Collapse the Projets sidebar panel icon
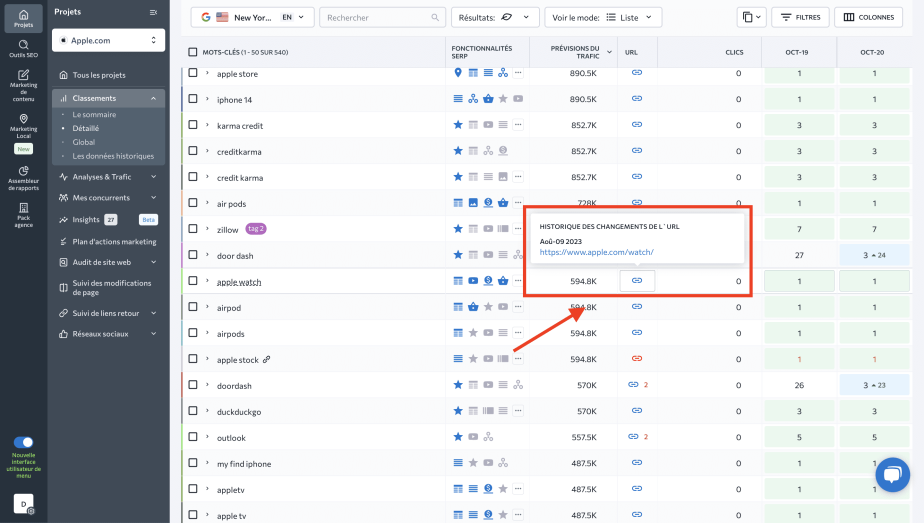The height and width of the screenshot is (523, 924). tap(153, 12)
